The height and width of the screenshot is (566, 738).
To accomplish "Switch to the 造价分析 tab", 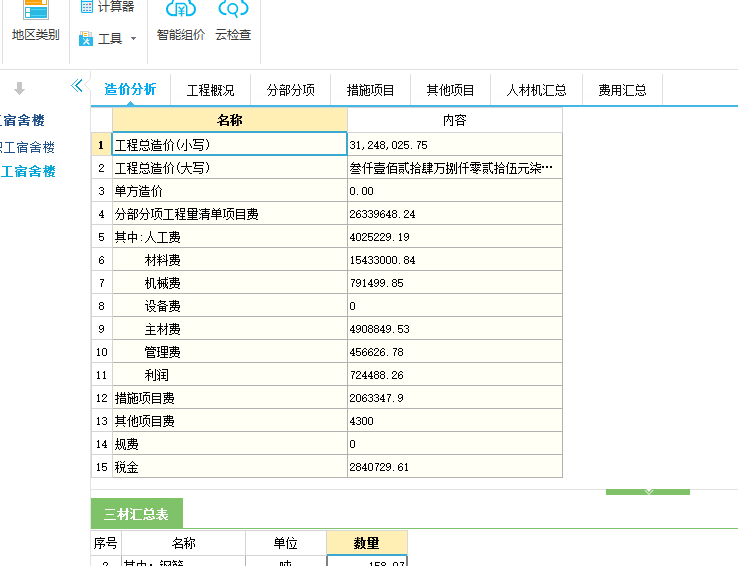I will [130, 89].
